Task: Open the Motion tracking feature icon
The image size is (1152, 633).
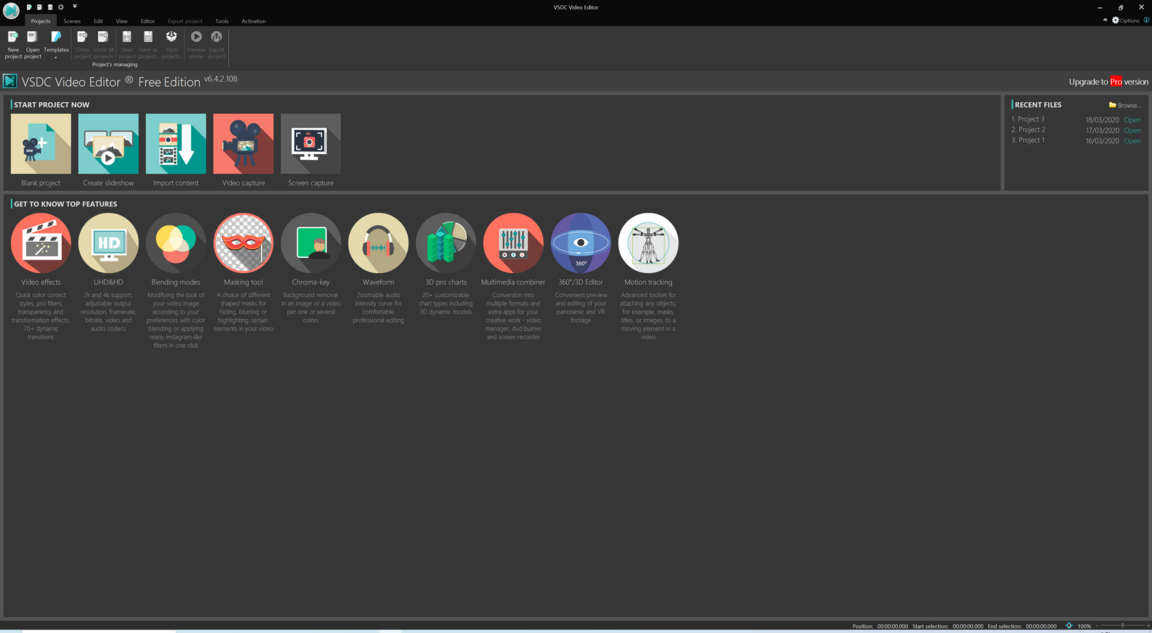Action: (648, 243)
